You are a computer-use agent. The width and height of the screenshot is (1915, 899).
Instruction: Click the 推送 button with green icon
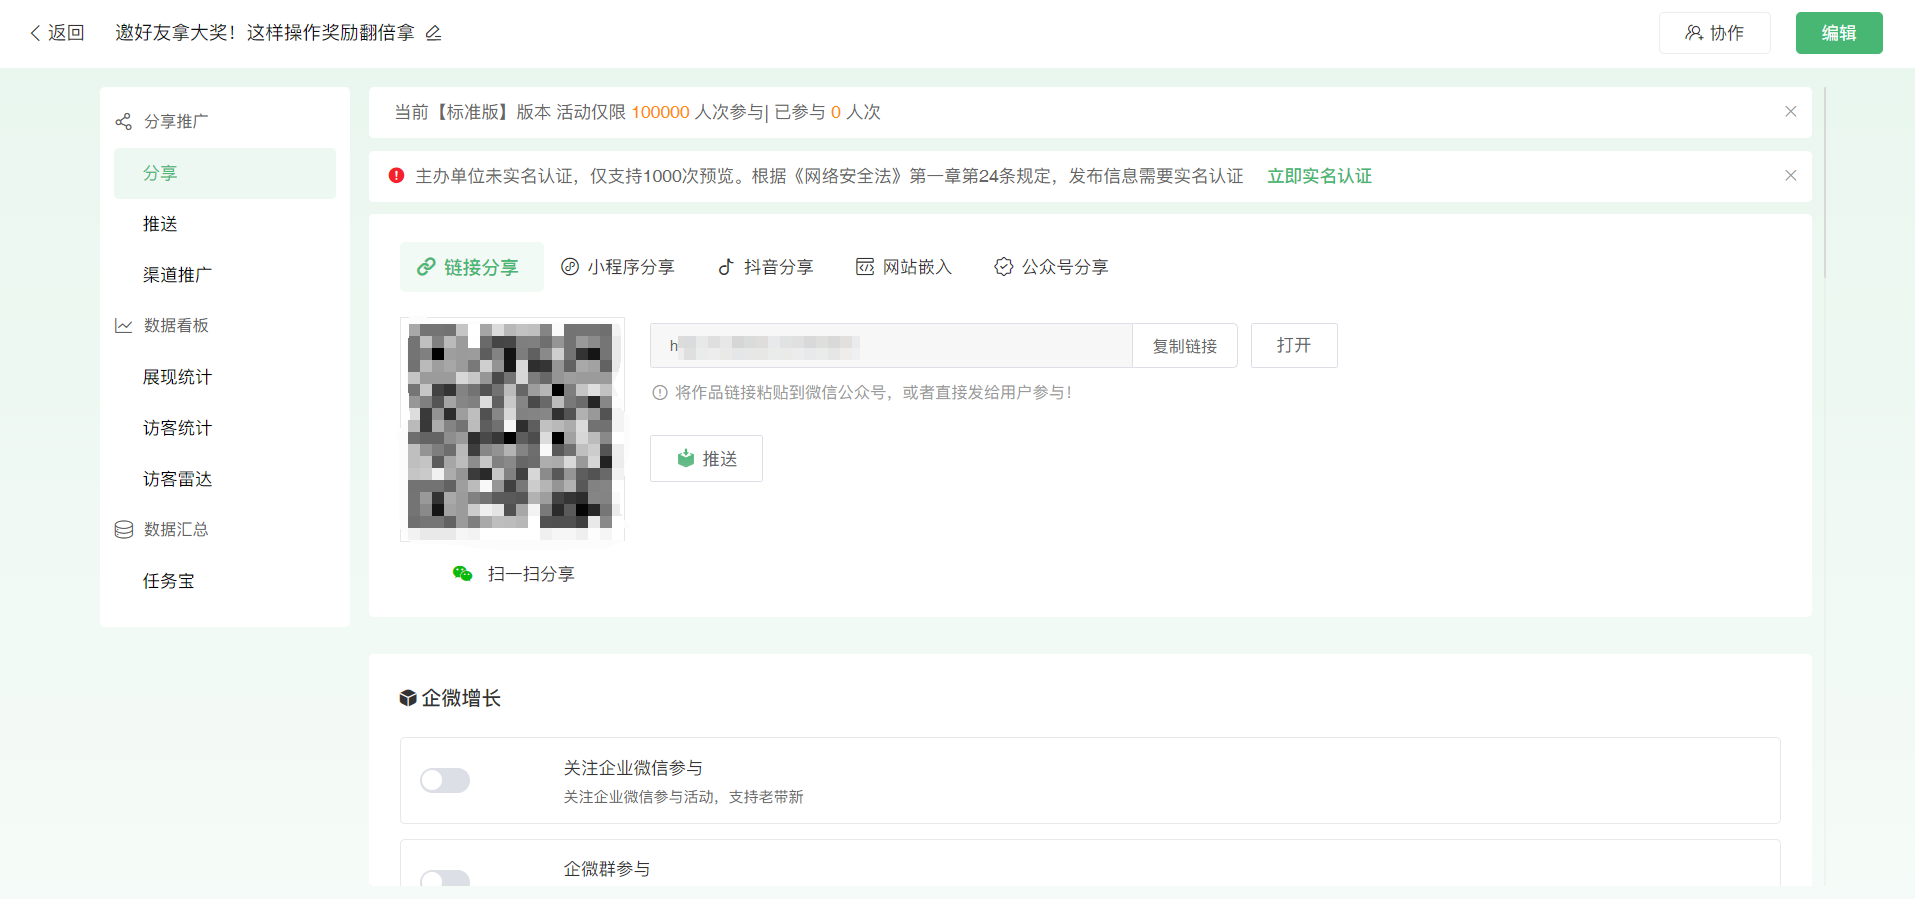tap(706, 459)
